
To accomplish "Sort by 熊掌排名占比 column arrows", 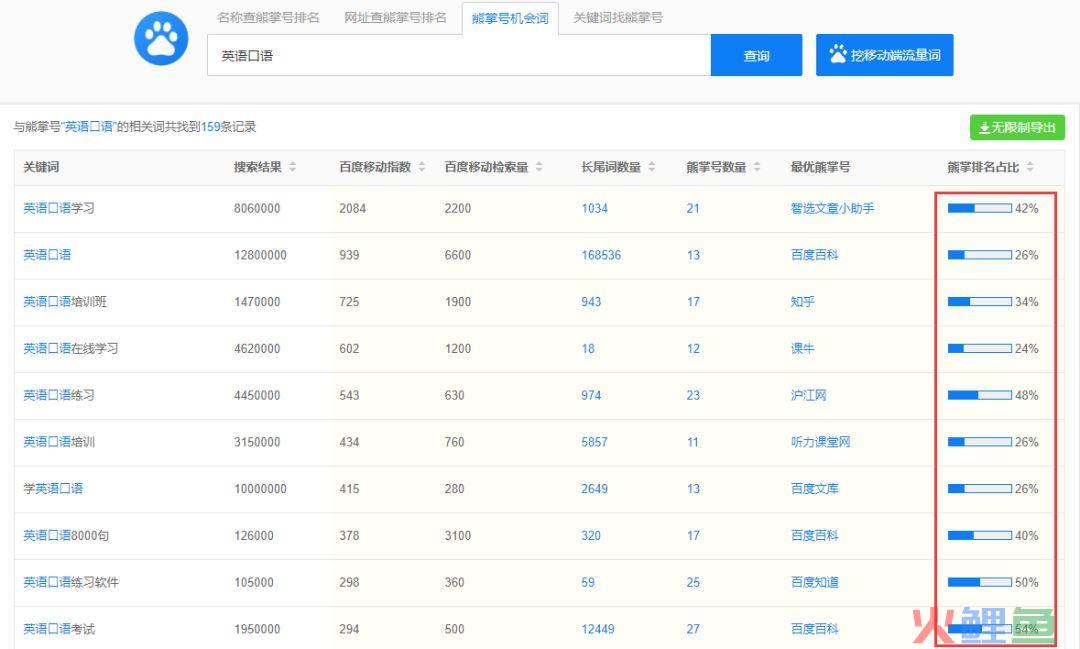I will [1030, 167].
